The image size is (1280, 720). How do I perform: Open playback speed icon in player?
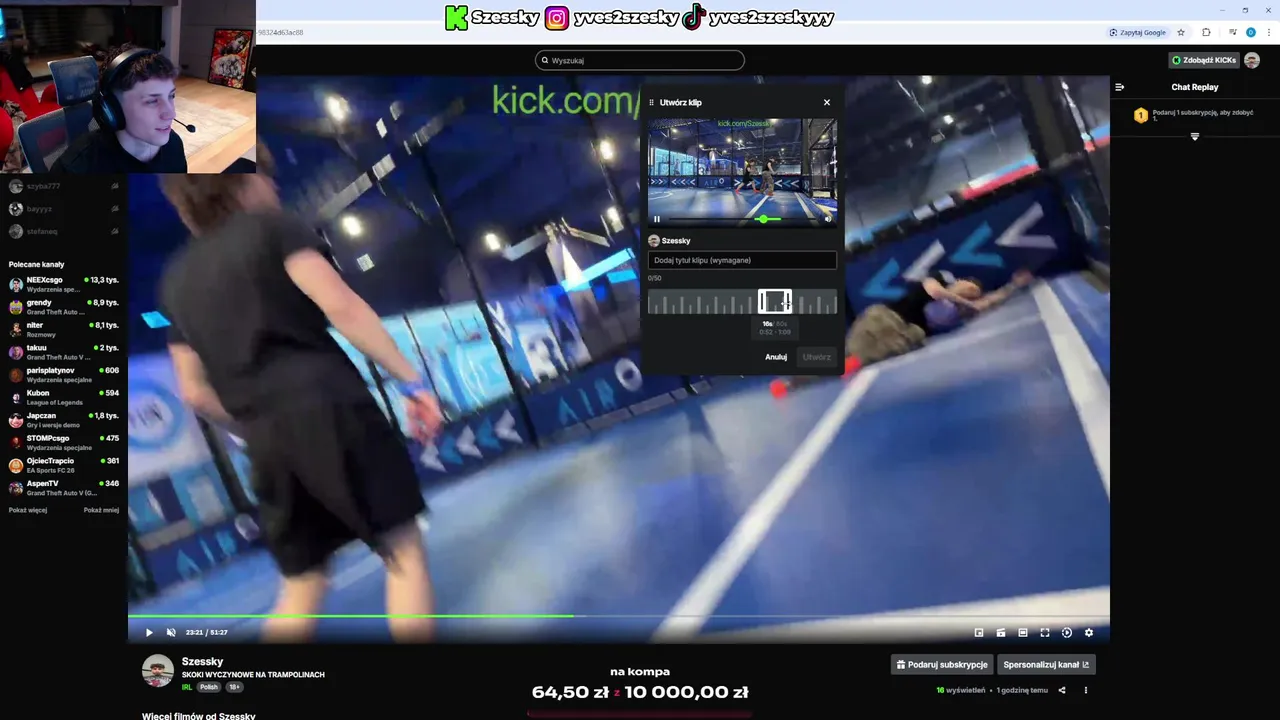1067,632
